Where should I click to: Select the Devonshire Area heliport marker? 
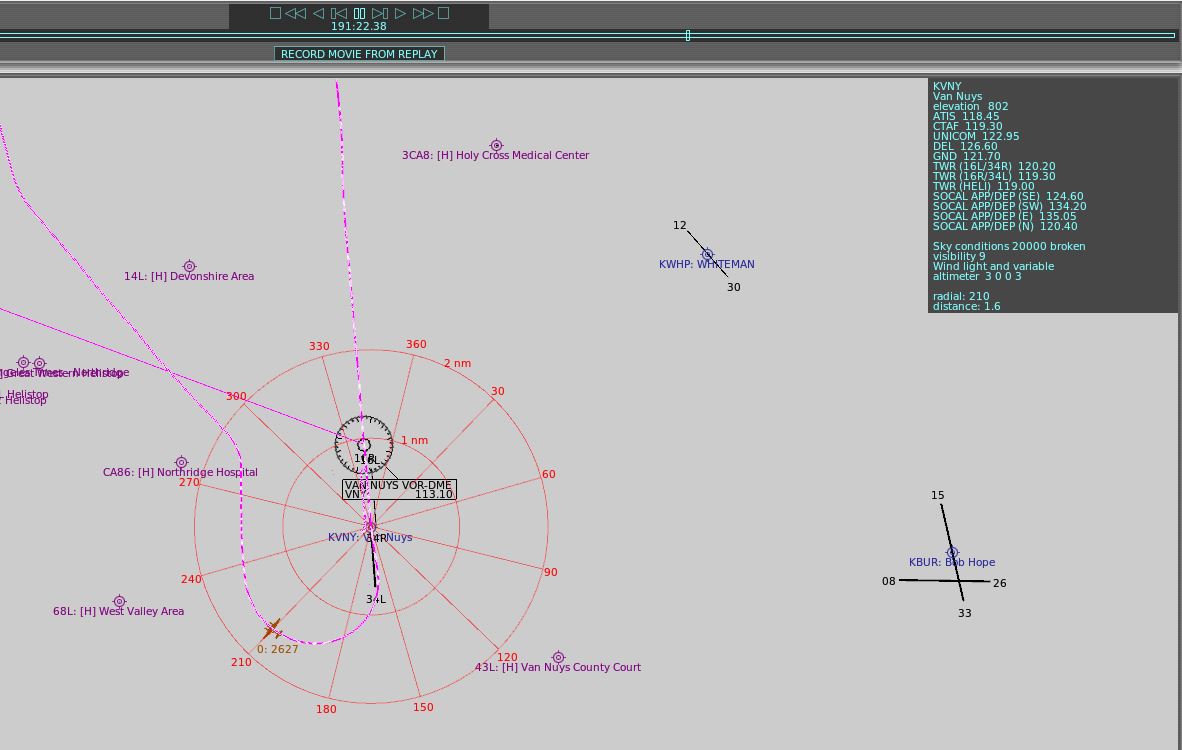click(x=189, y=266)
